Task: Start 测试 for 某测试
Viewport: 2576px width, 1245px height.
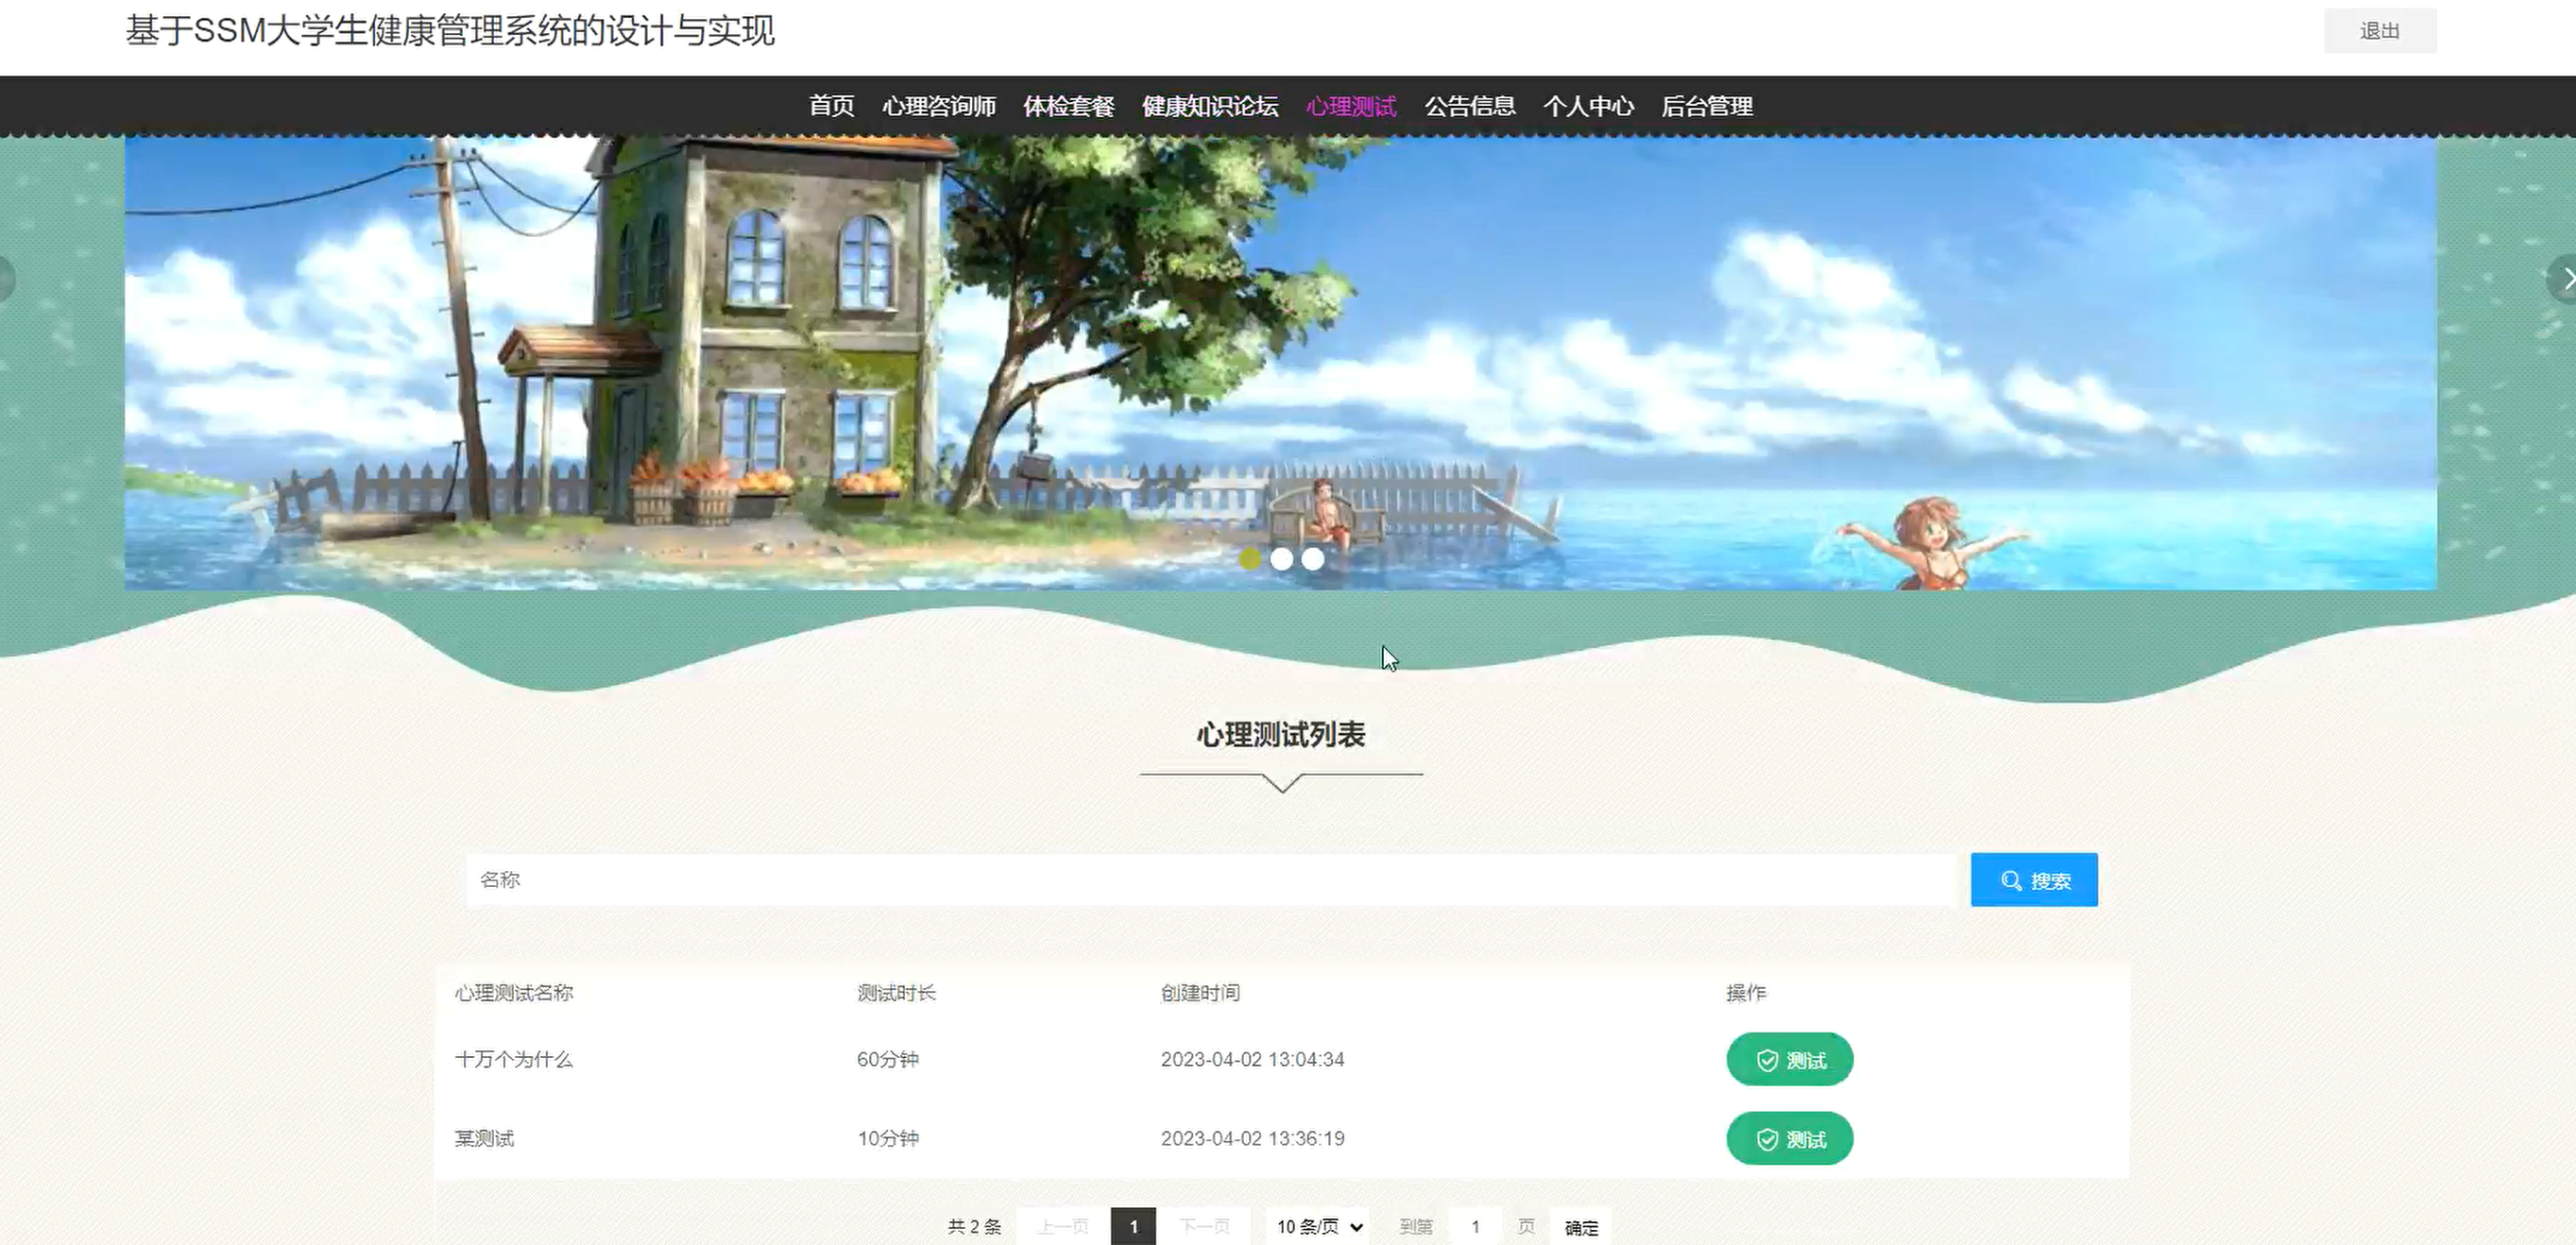Action: [x=1789, y=1139]
